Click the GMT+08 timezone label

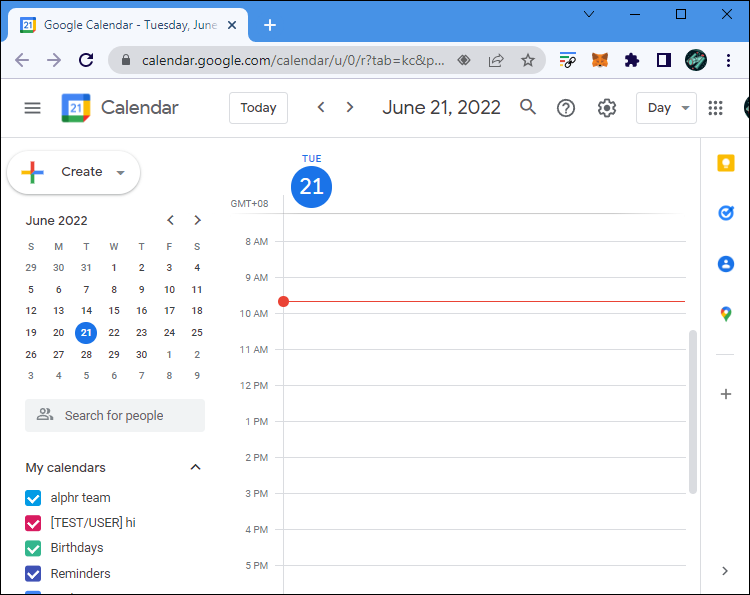click(x=249, y=204)
